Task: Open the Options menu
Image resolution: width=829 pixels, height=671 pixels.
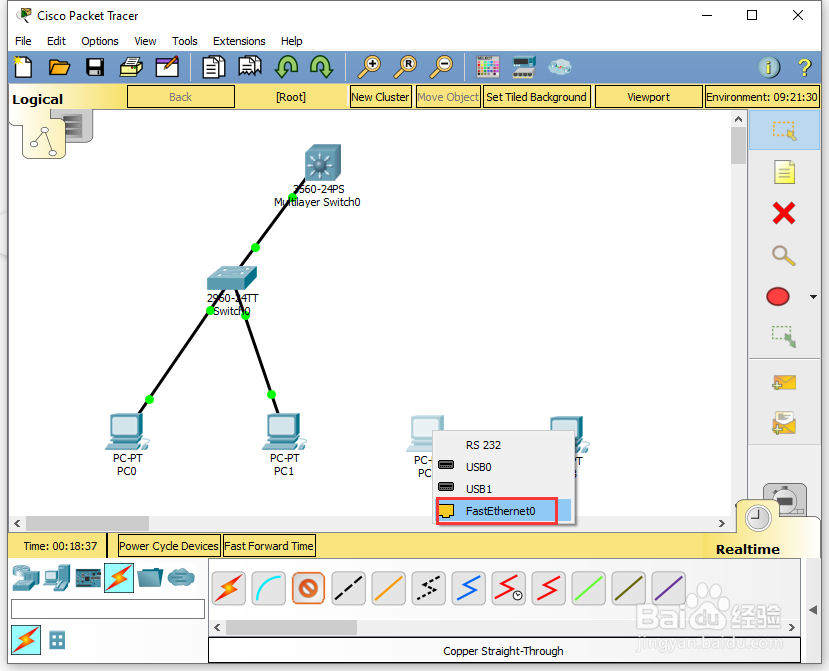Action: (100, 41)
